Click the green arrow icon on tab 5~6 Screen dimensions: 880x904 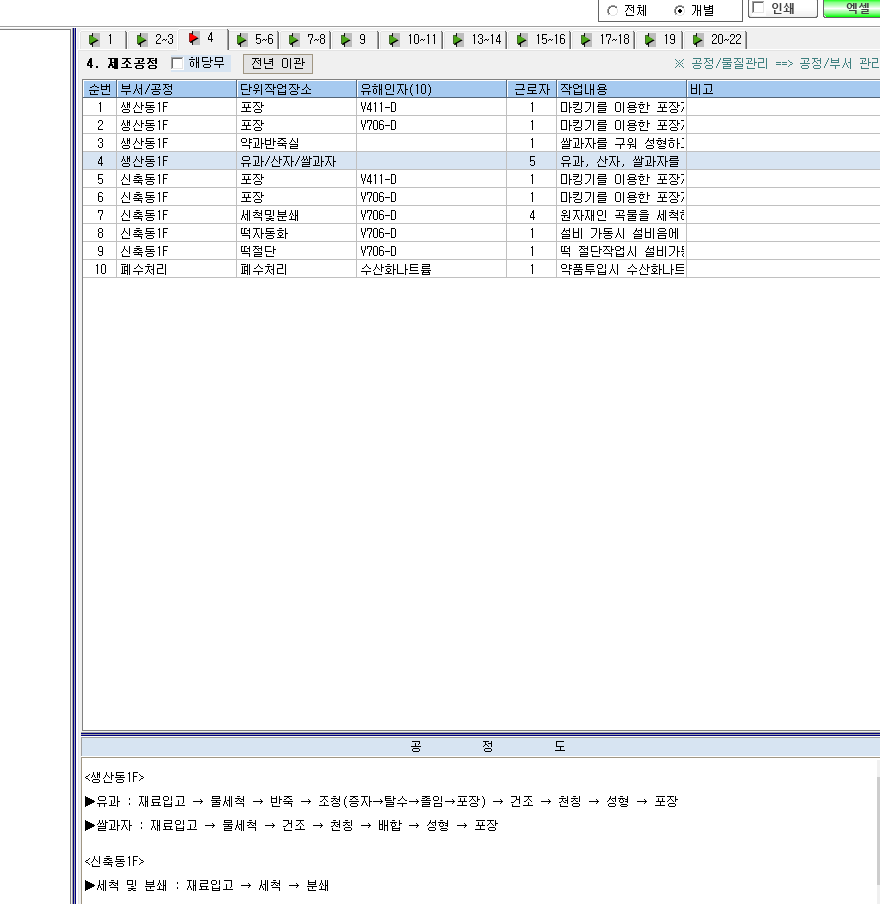[x=242, y=40]
